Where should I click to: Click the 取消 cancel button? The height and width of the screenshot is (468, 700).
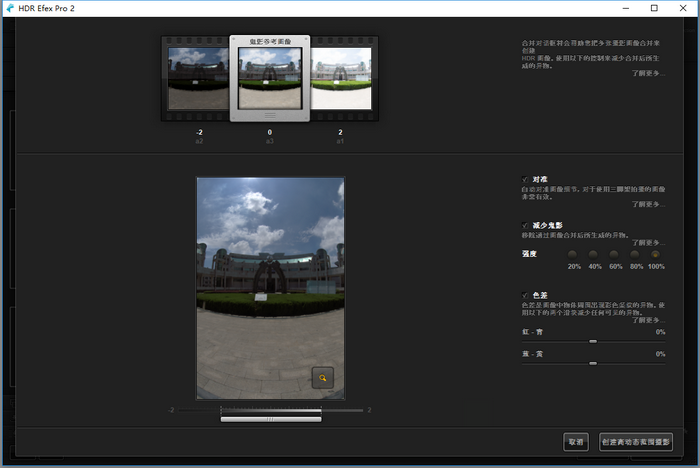pos(576,442)
